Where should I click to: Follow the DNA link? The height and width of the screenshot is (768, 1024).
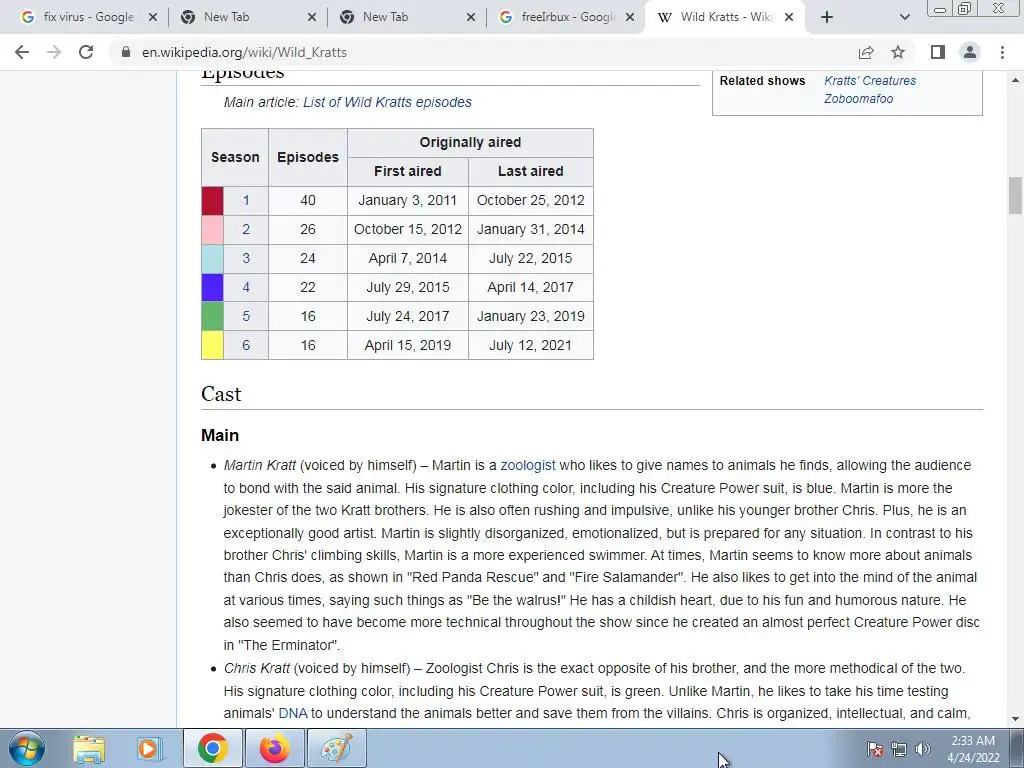pos(293,713)
